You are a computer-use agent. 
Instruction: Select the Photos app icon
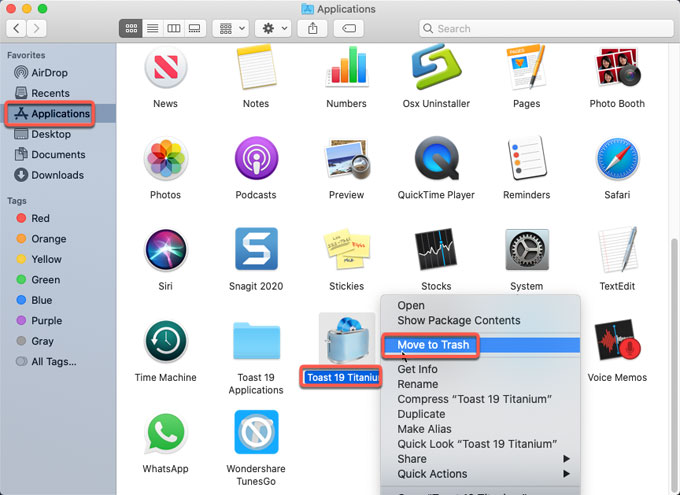click(x=166, y=158)
